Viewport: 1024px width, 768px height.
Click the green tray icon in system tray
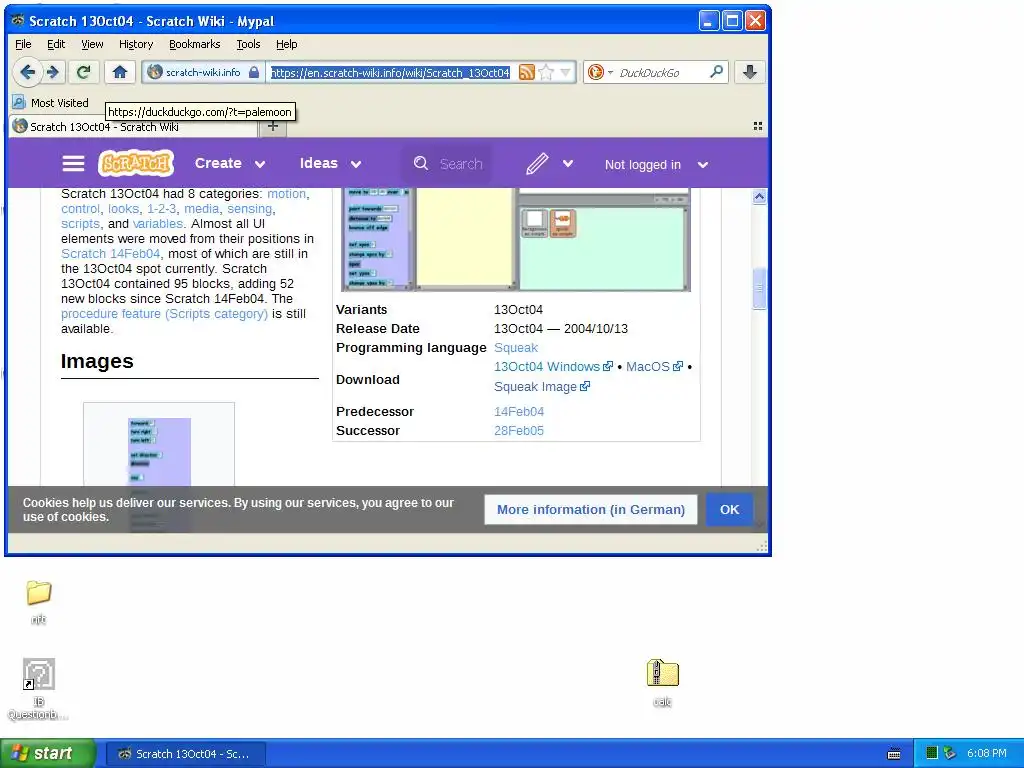click(x=932, y=753)
